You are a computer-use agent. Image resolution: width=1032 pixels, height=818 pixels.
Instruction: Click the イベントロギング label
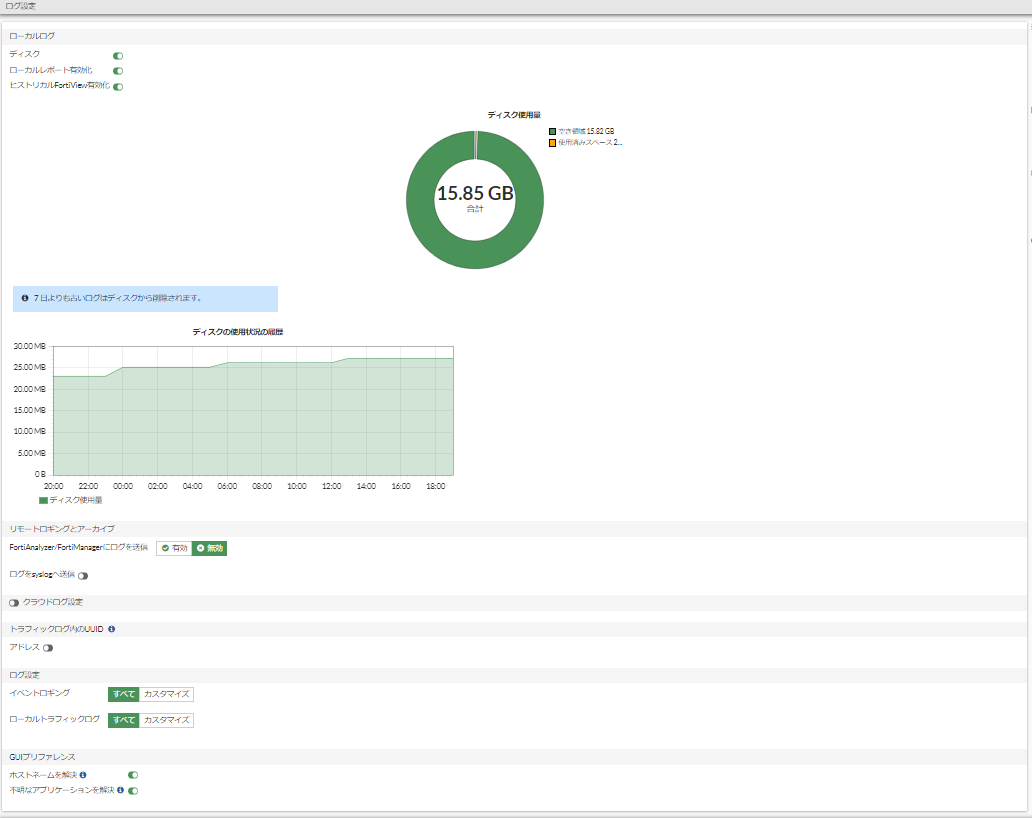39,693
